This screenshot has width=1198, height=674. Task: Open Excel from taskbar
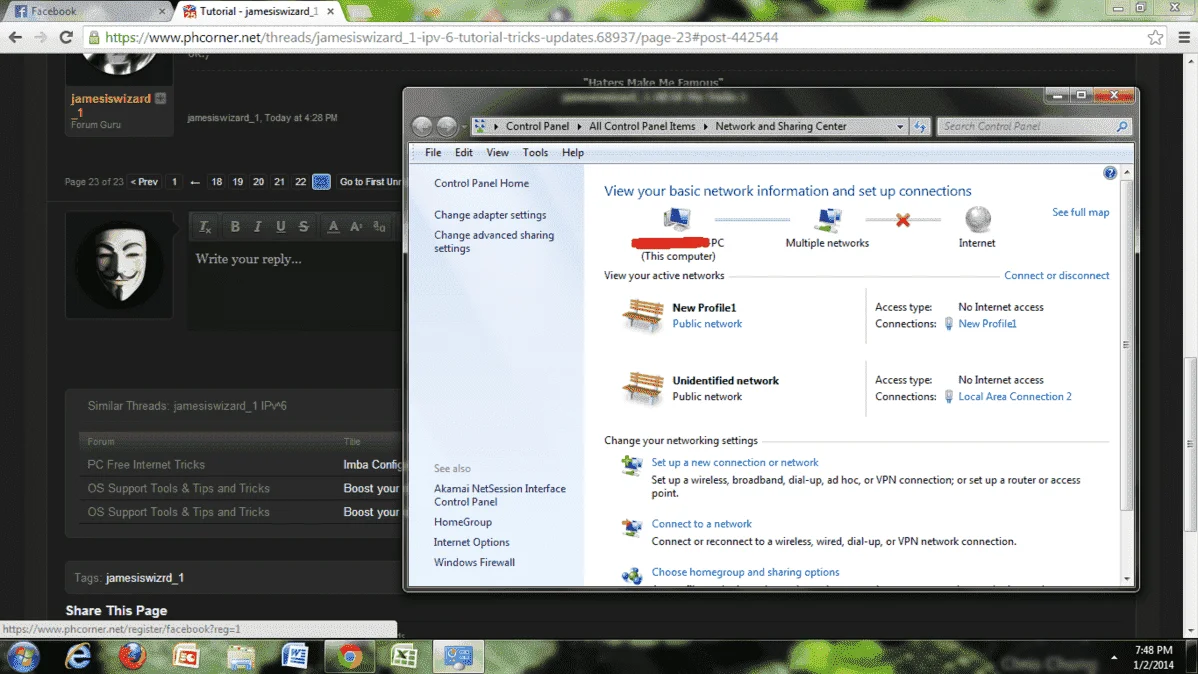pos(404,656)
